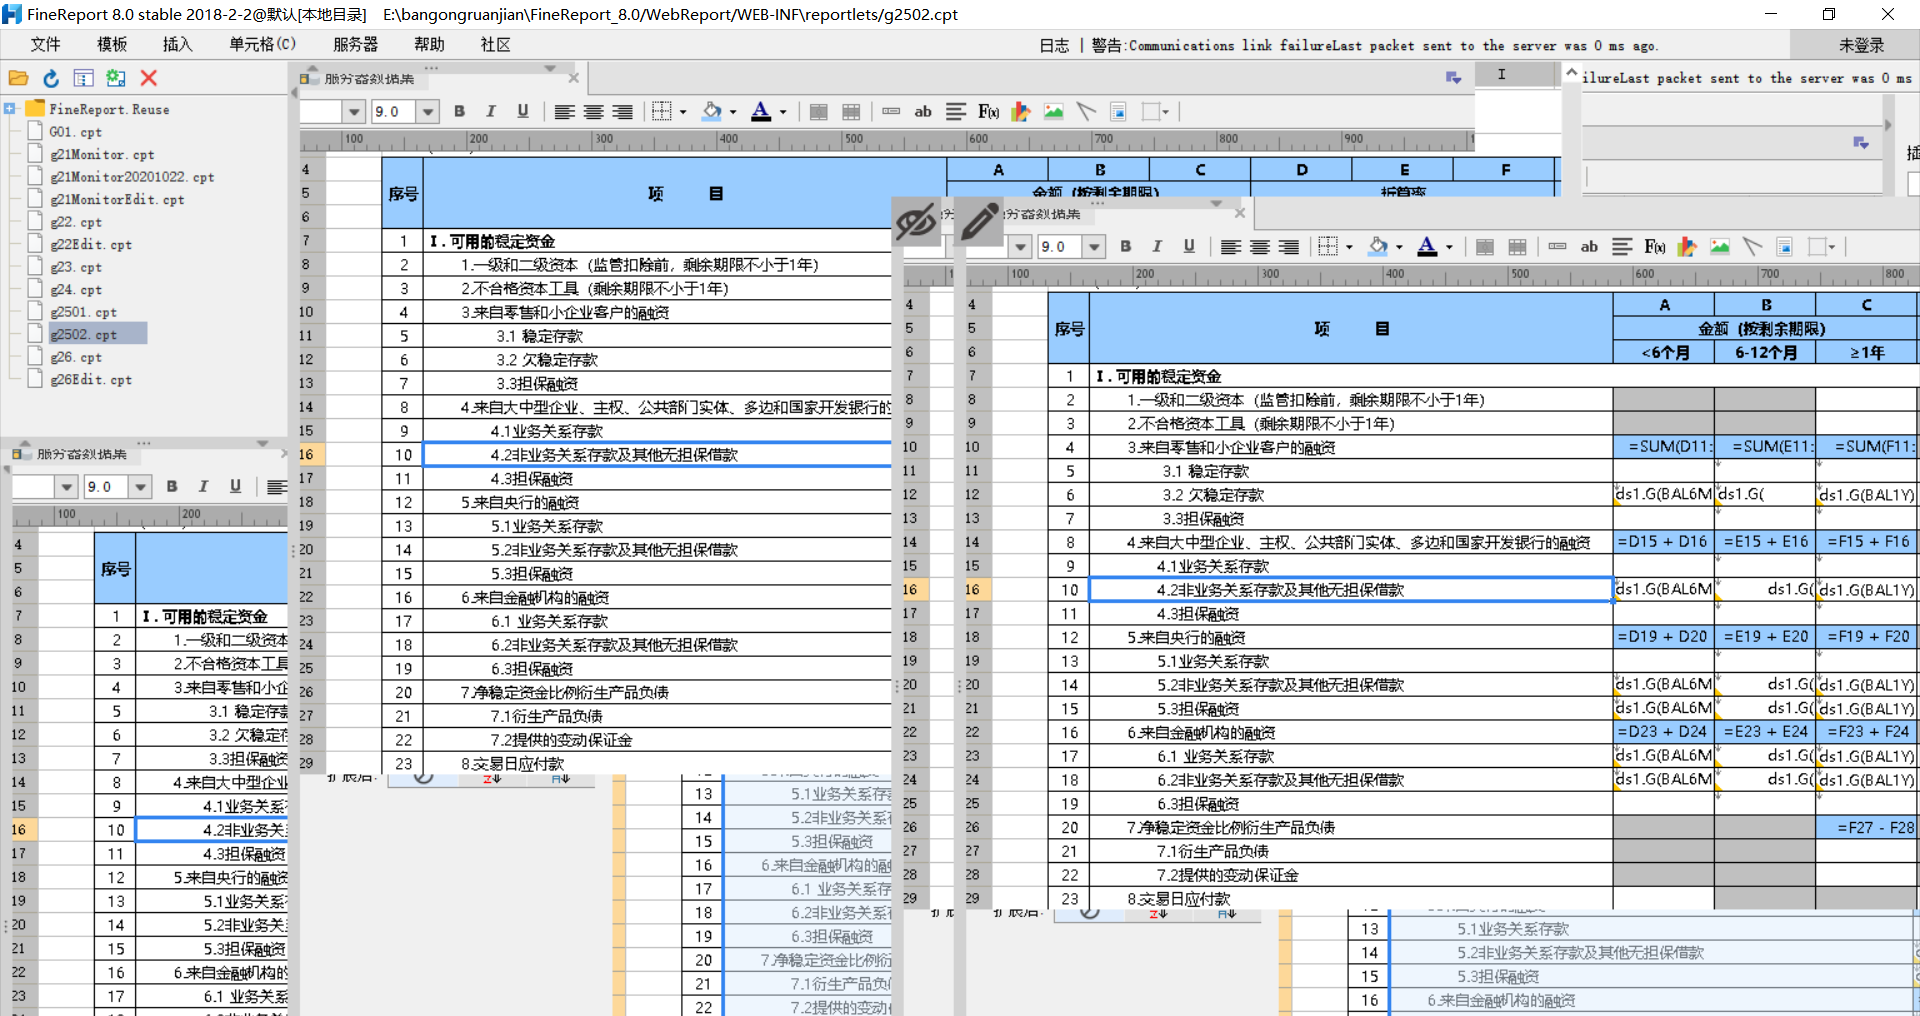Viewport: 1920px width, 1016px height.
Task: Open the 文件 menu
Action: [x=45, y=45]
